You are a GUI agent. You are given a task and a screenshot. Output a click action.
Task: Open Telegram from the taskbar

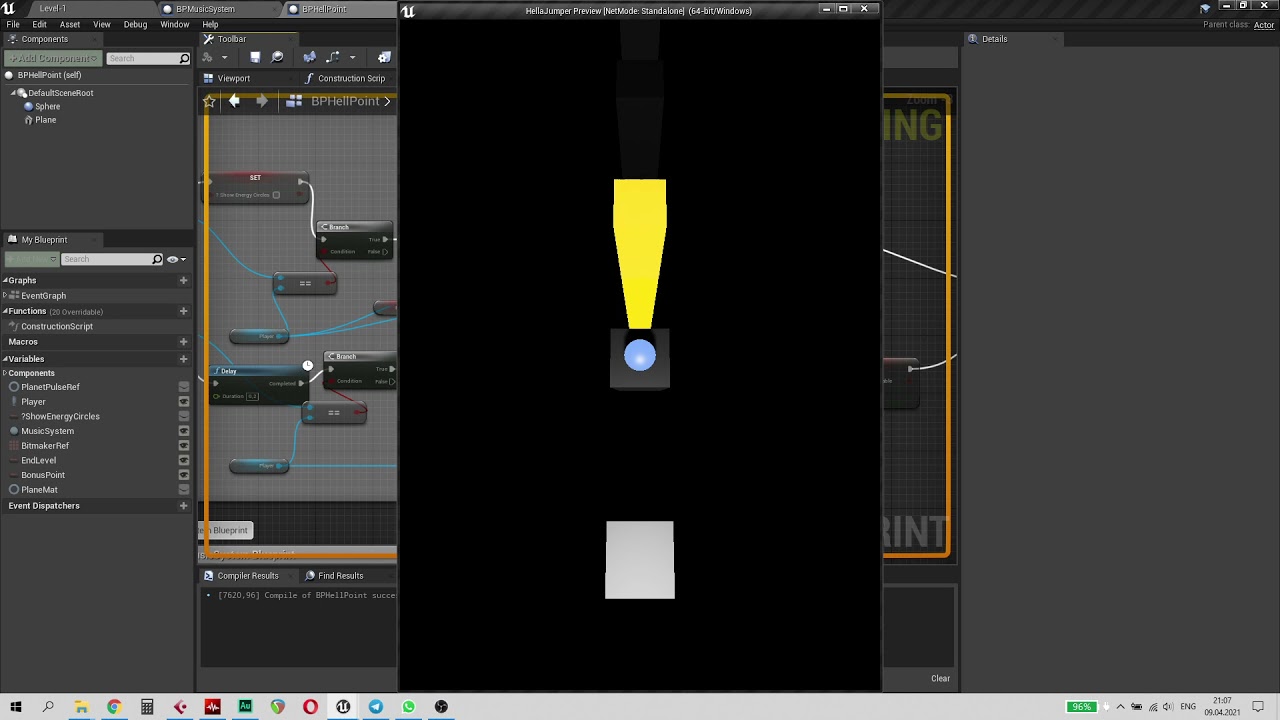tap(376, 707)
